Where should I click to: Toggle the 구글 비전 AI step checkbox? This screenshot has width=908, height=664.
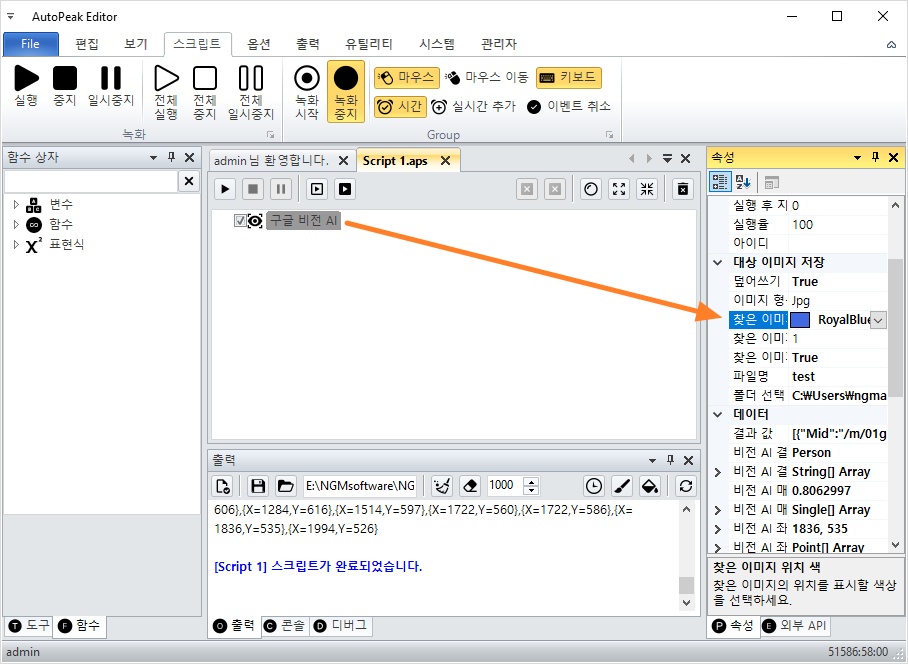pos(240,221)
